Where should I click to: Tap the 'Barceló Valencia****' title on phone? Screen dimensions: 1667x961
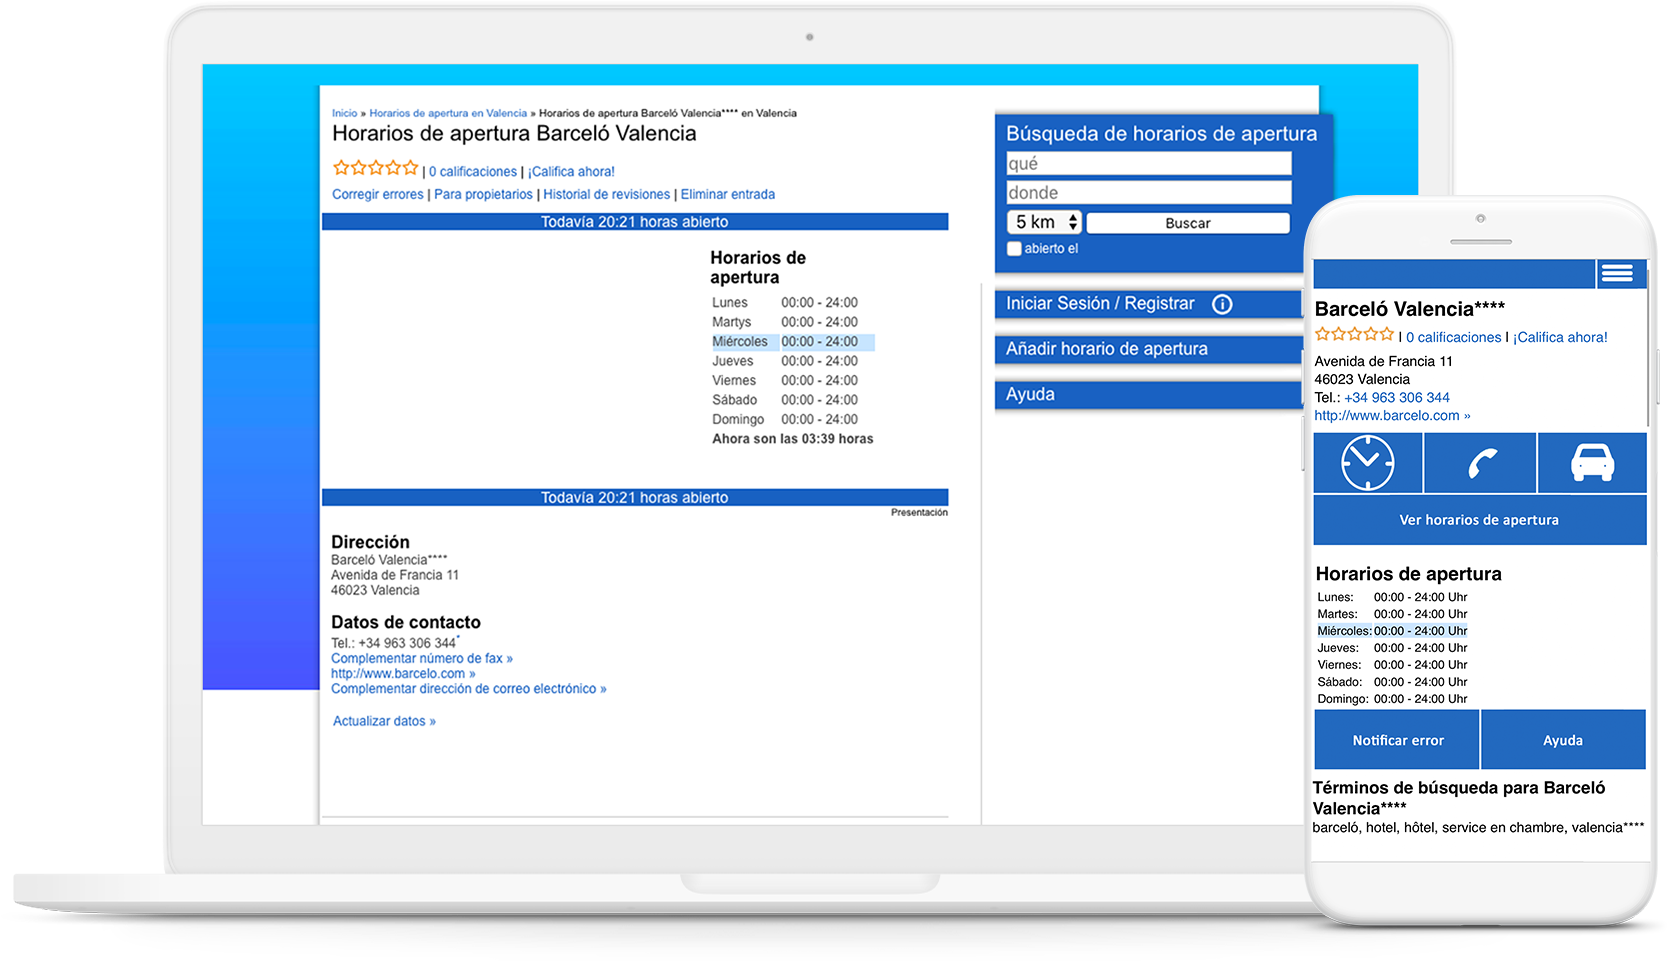(x=1410, y=309)
